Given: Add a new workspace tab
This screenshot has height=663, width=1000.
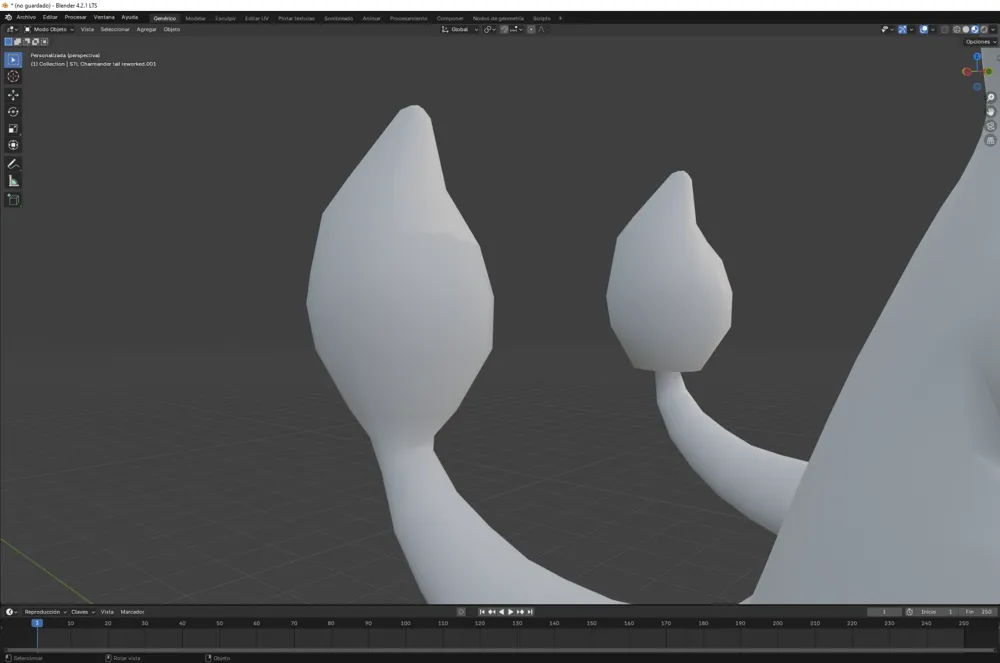Looking at the screenshot, I should 560,18.
